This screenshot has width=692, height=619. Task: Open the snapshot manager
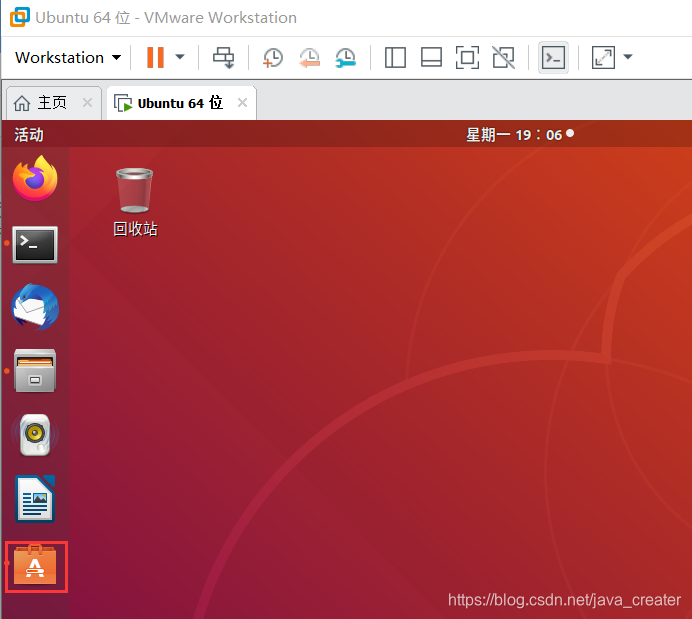coord(346,58)
